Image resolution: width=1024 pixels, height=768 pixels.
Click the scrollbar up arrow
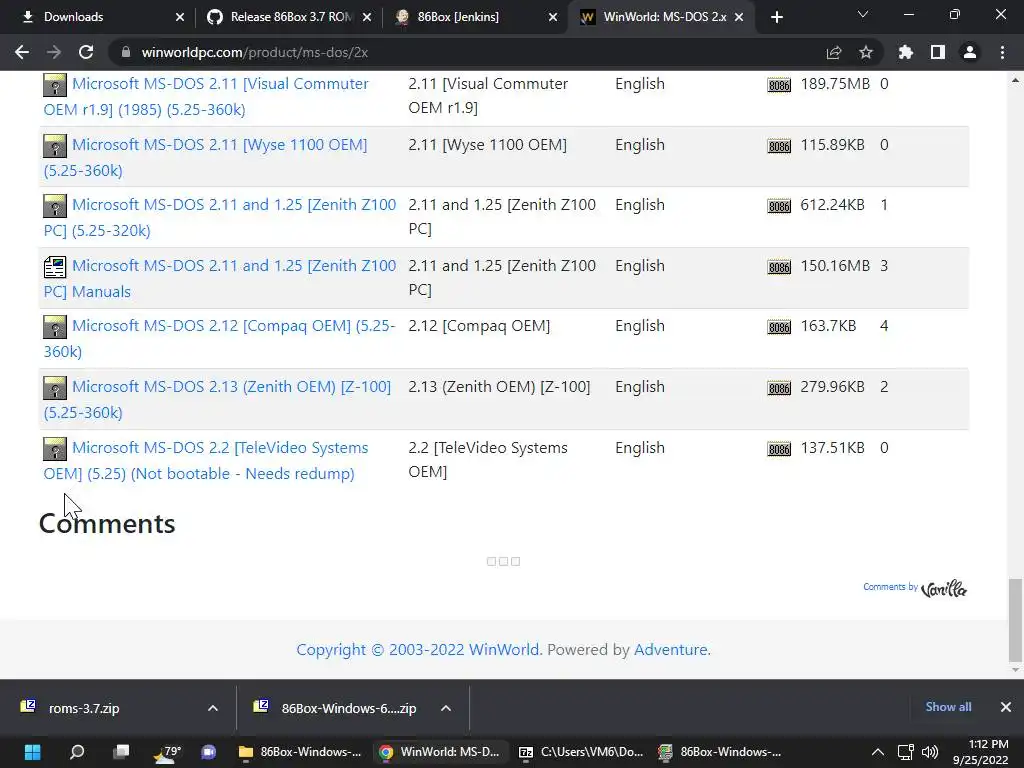pyautogui.click(x=1014, y=80)
